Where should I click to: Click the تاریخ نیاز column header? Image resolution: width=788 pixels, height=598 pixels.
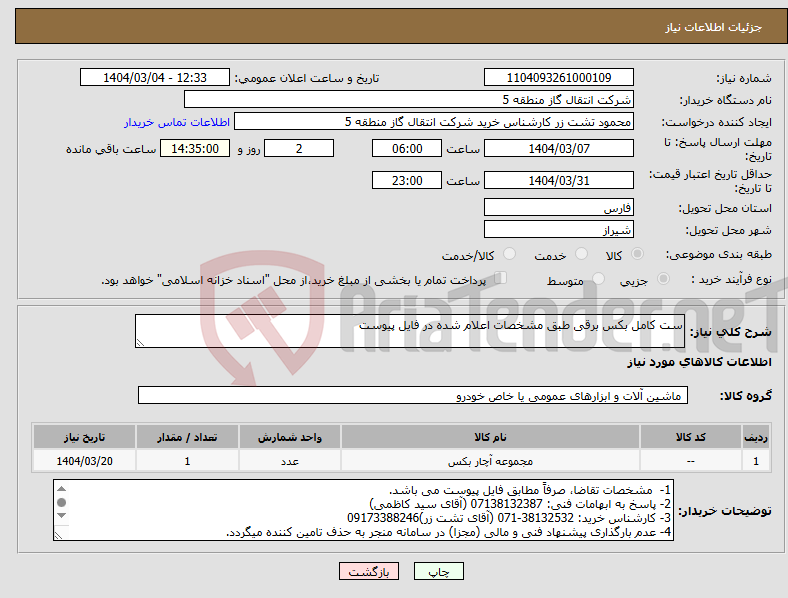pyautogui.click(x=84, y=437)
